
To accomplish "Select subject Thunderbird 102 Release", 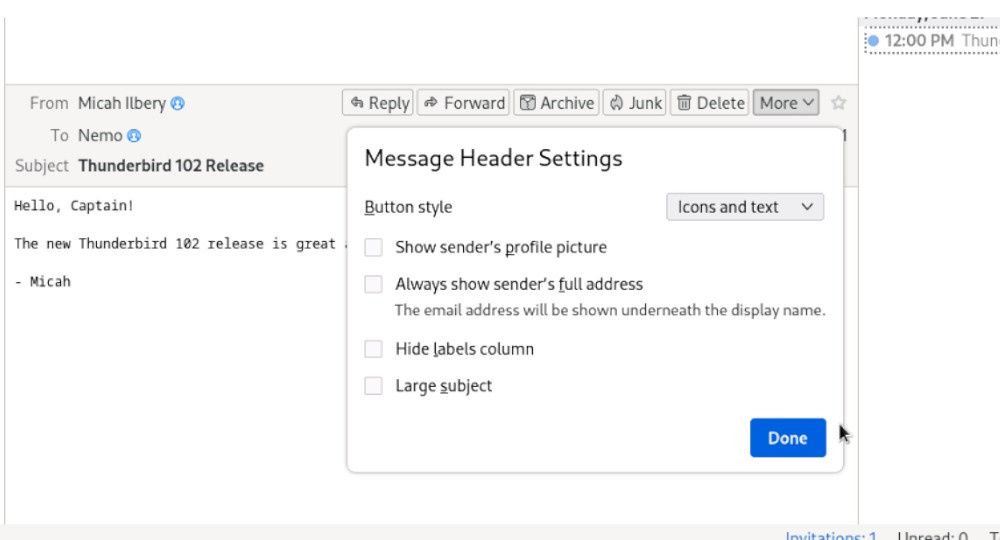I will [x=171, y=166].
